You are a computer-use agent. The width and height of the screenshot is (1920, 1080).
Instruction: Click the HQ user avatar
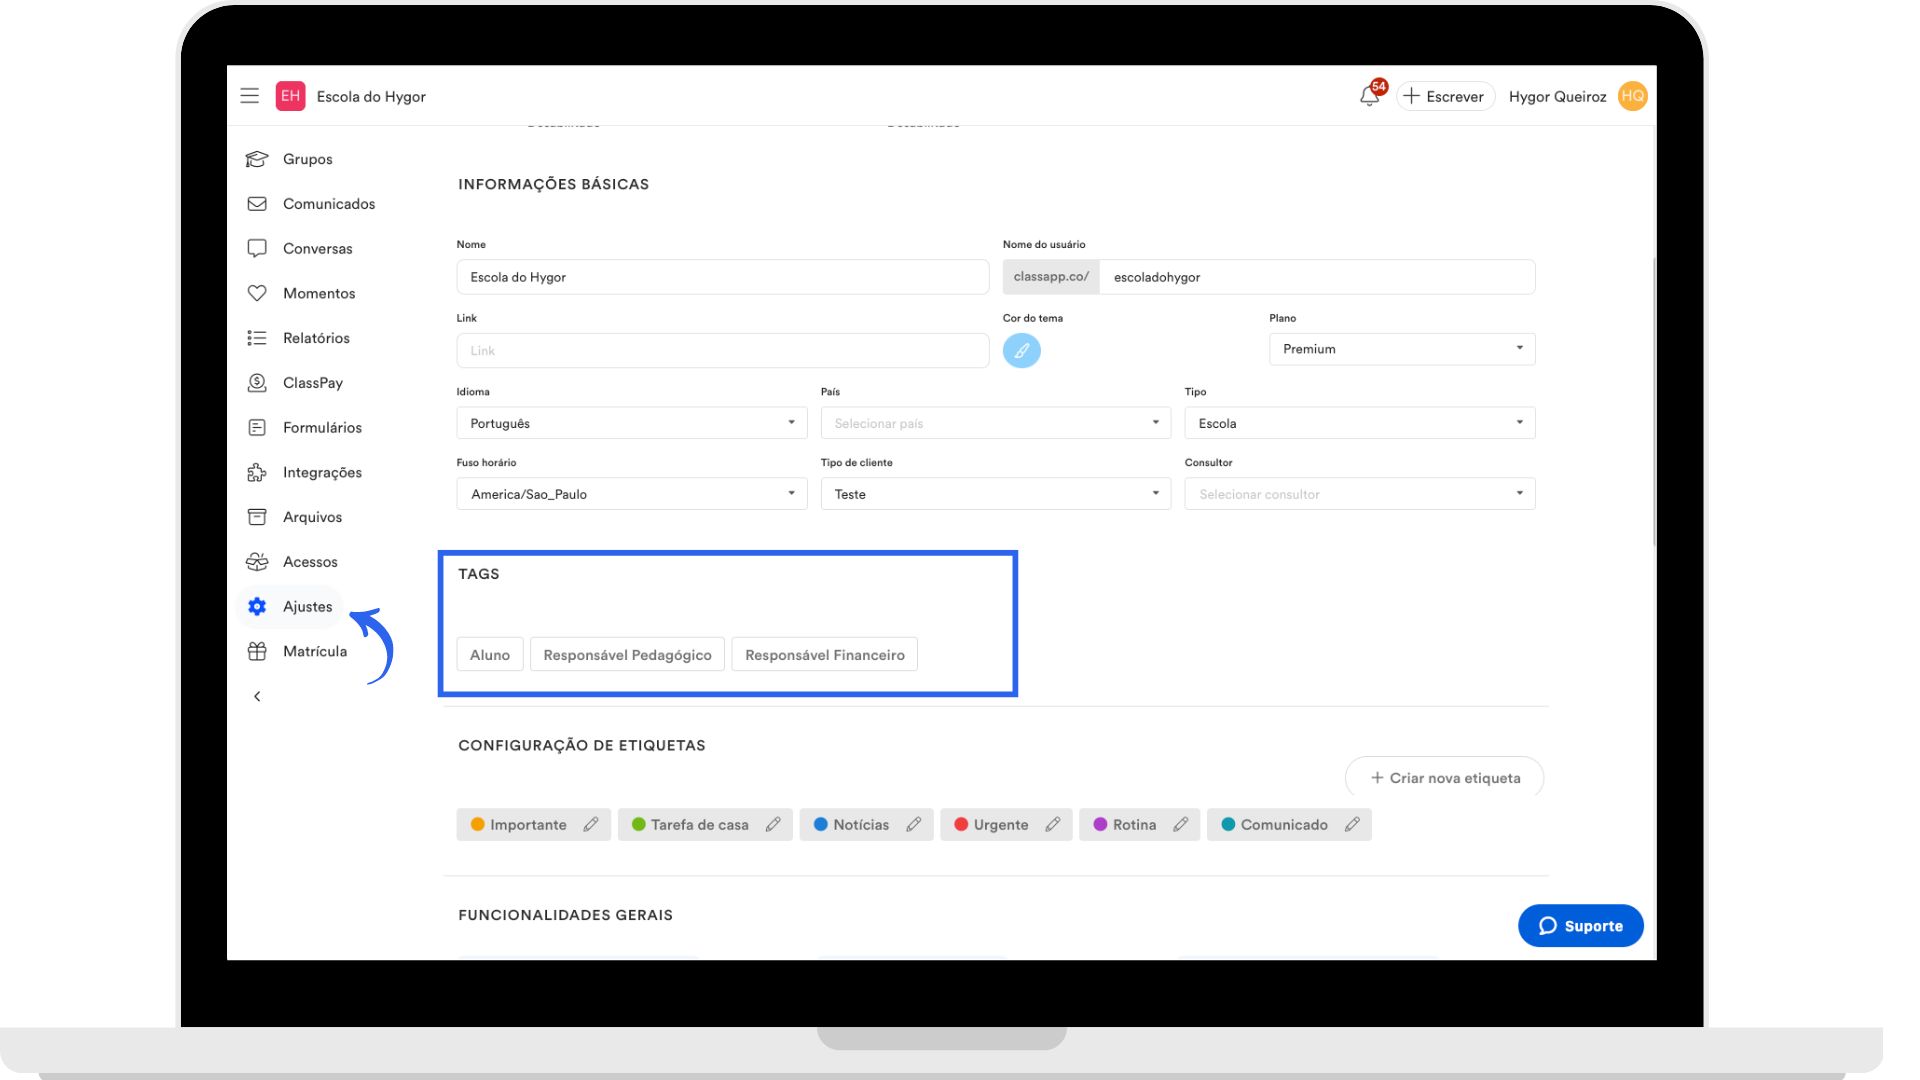click(x=1632, y=96)
